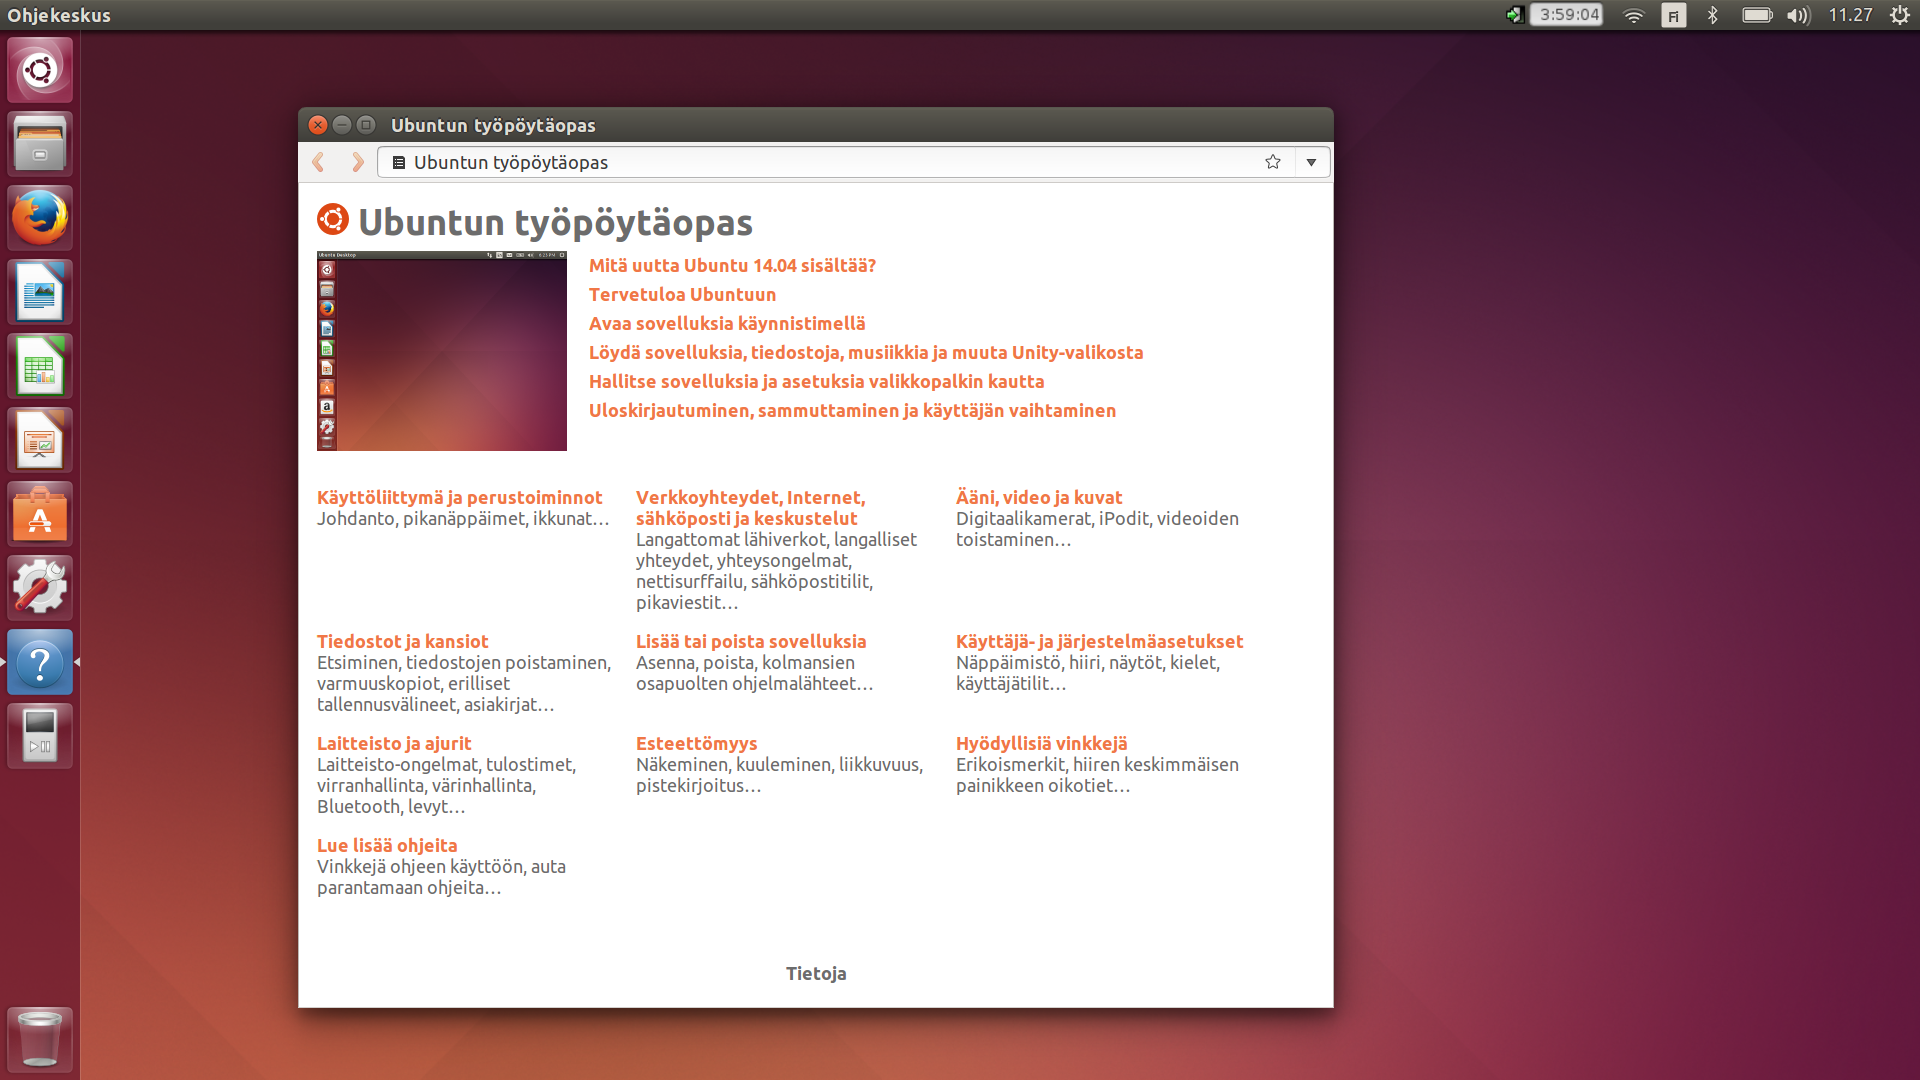Open the sound volume indicator menu
Image resolution: width=1920 pixels, height=1080 pixels.
click(x=1798, y=15)
